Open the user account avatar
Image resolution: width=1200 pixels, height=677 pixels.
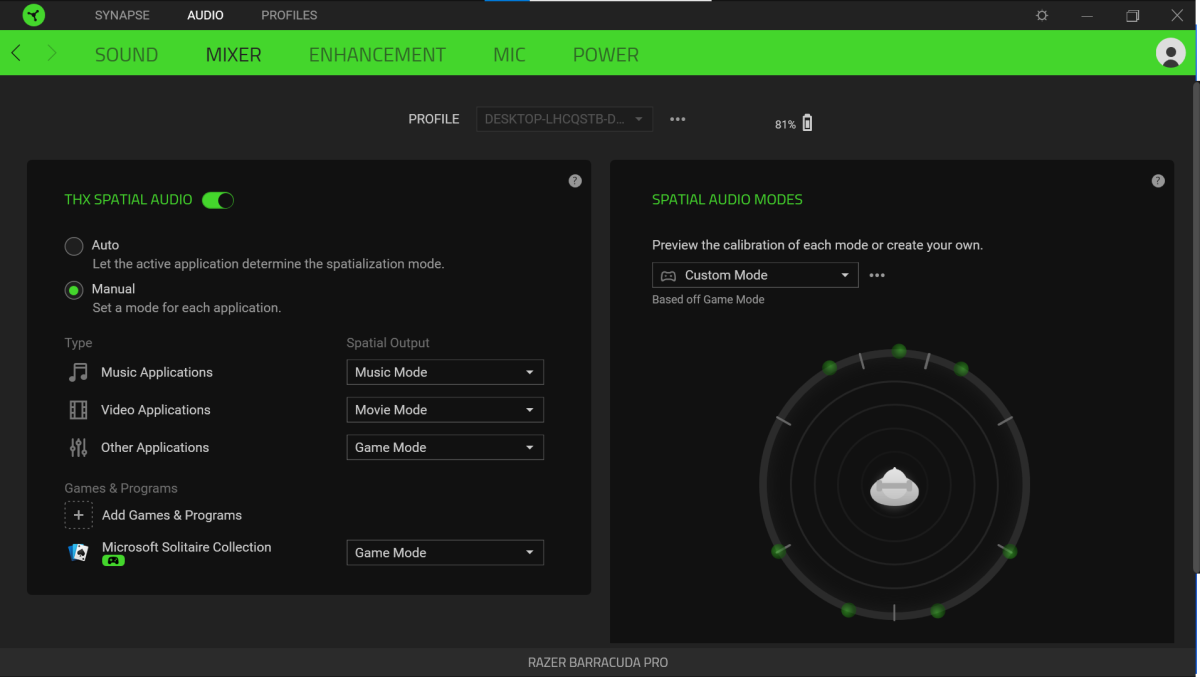click(x=1170, y=53)
